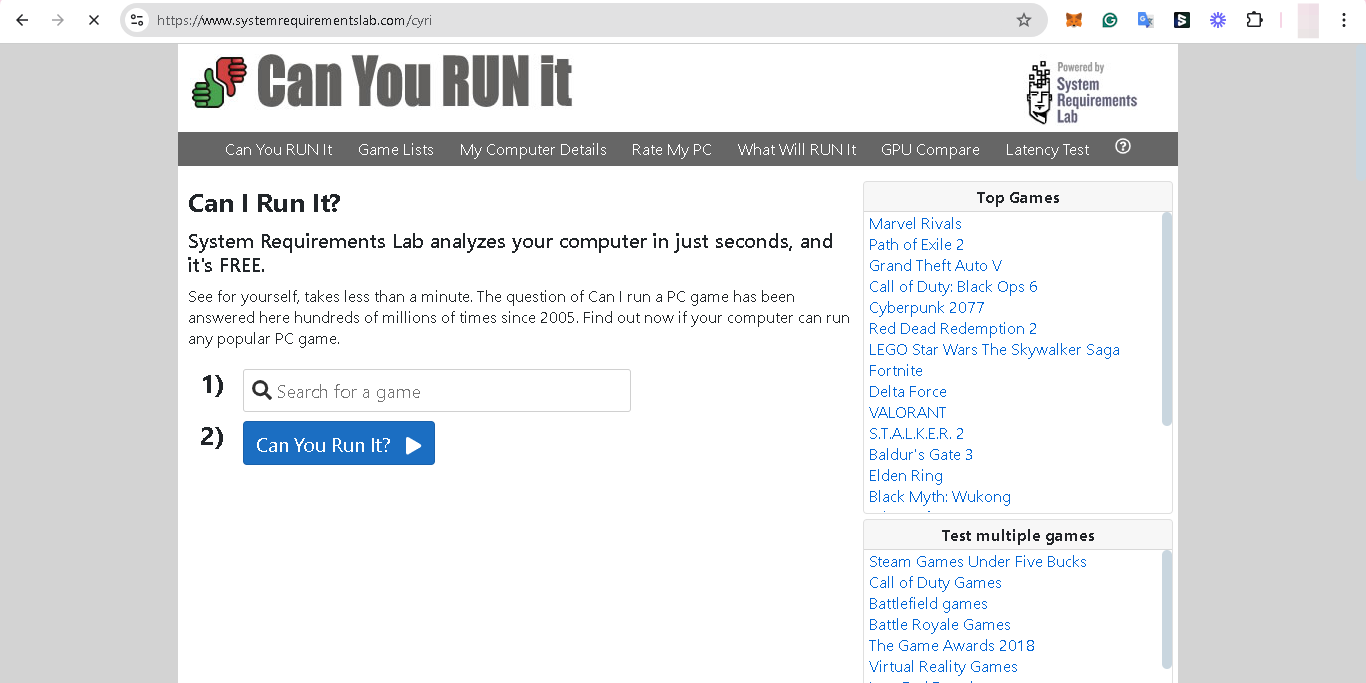Viewport: 1366px width, 683px height.
Task: Open Battle Royale Games link
Action: click(940, 625)
